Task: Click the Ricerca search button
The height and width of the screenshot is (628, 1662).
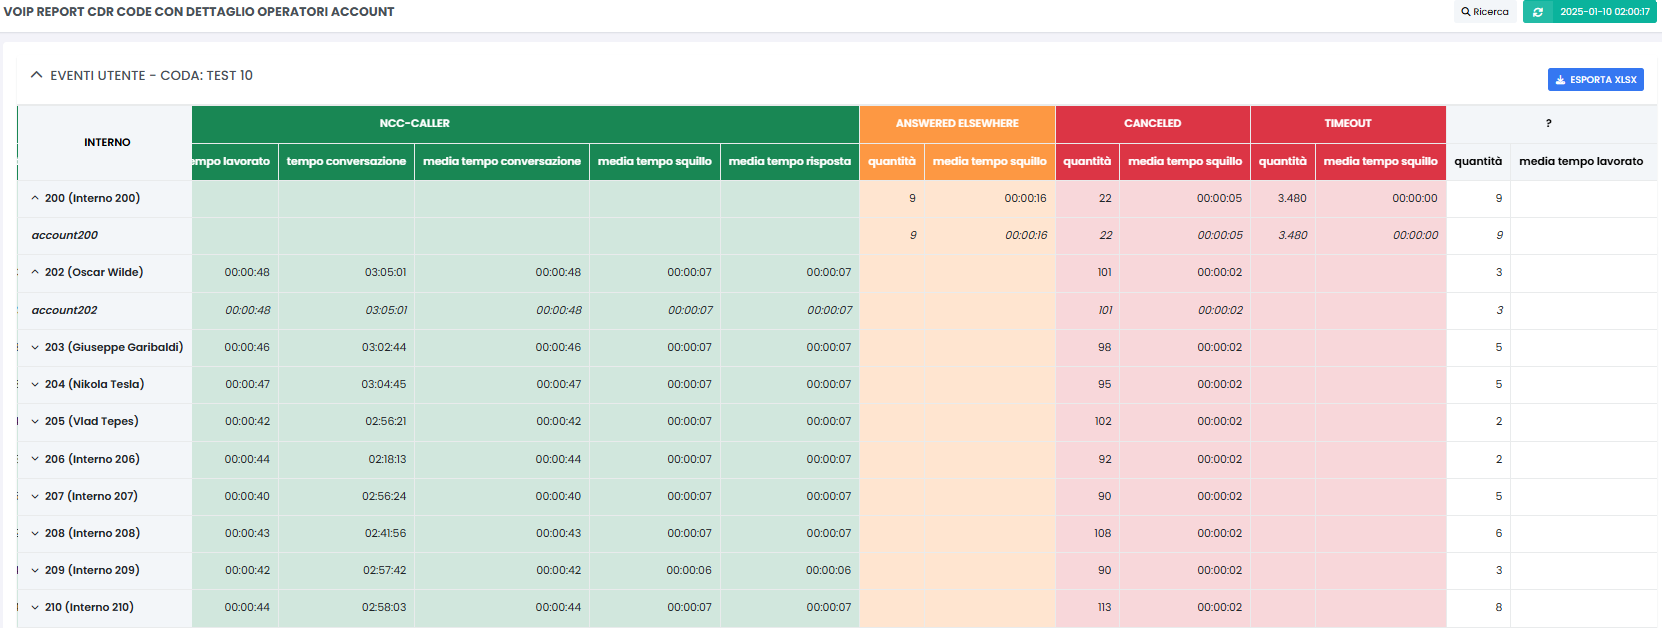Action: 1484,12
